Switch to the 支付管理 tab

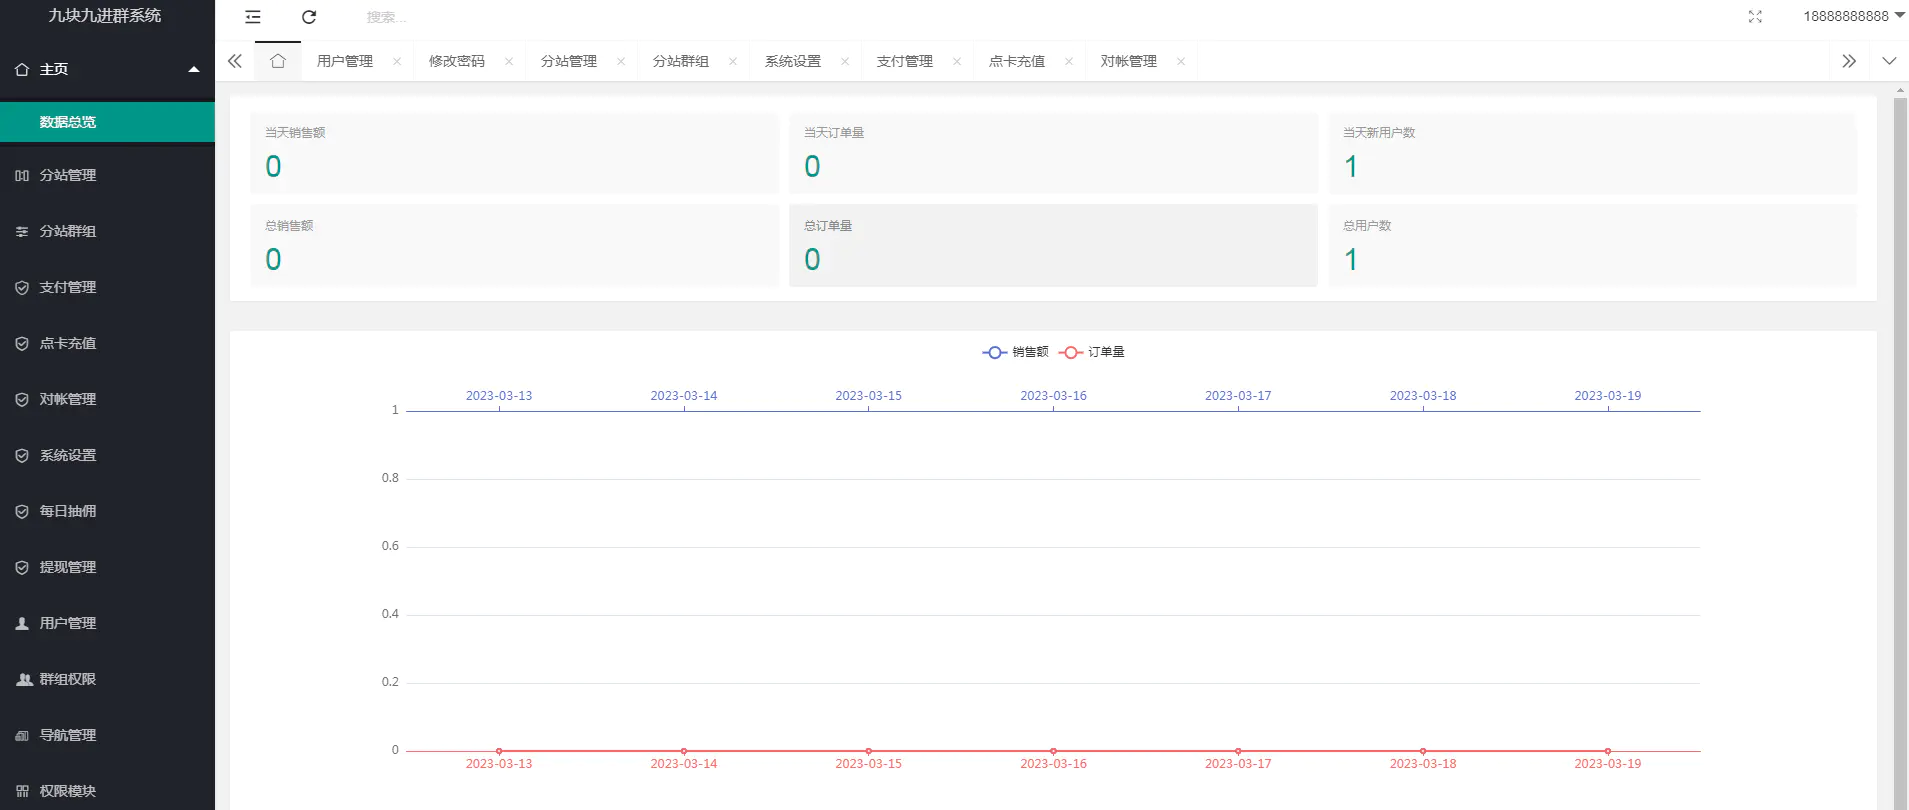click(x=904, y=62)
